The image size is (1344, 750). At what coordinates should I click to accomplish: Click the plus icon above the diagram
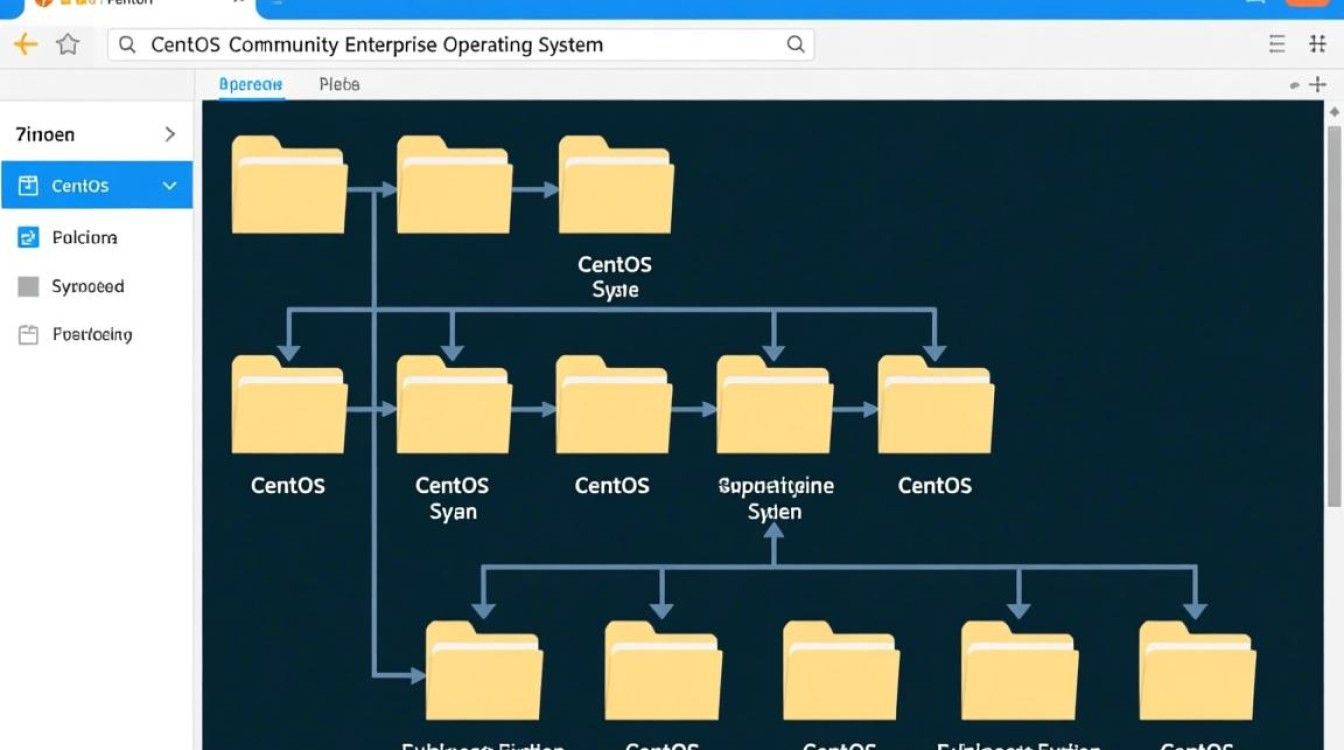pyautogui.click(x=1317, y=85)
